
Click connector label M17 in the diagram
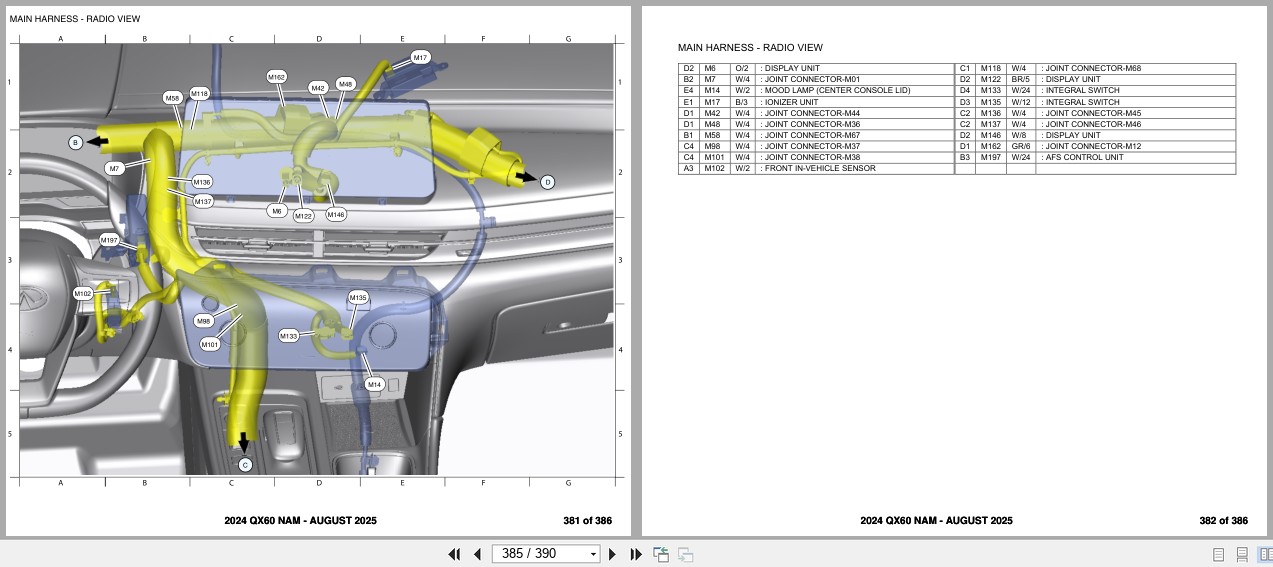[x=420, y=58]
